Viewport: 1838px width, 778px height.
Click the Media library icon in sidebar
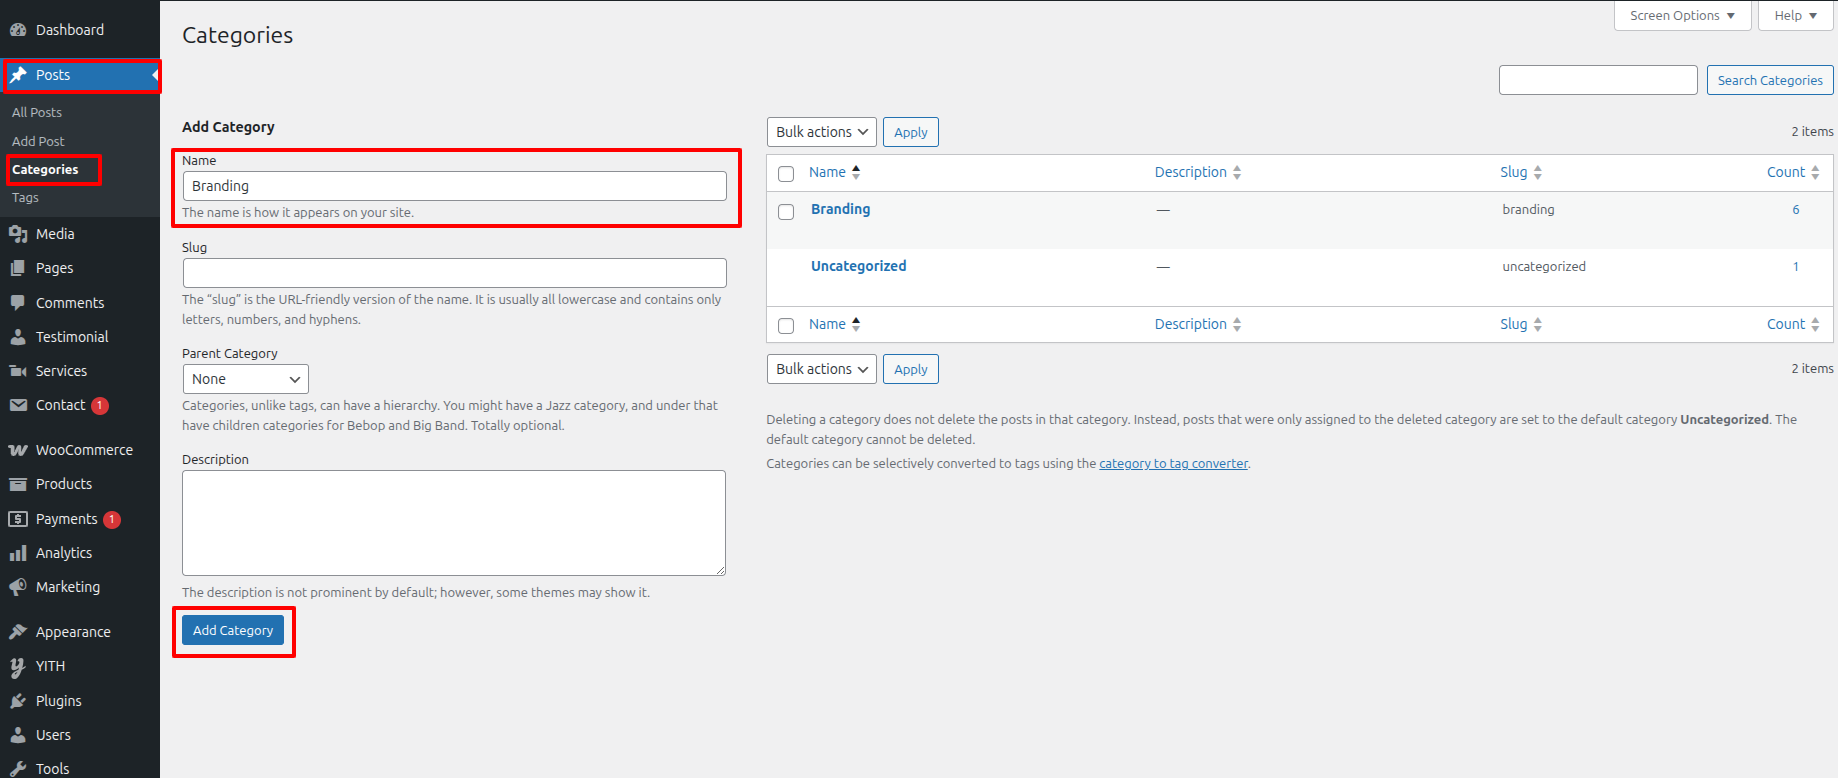[x=18, y=234]
